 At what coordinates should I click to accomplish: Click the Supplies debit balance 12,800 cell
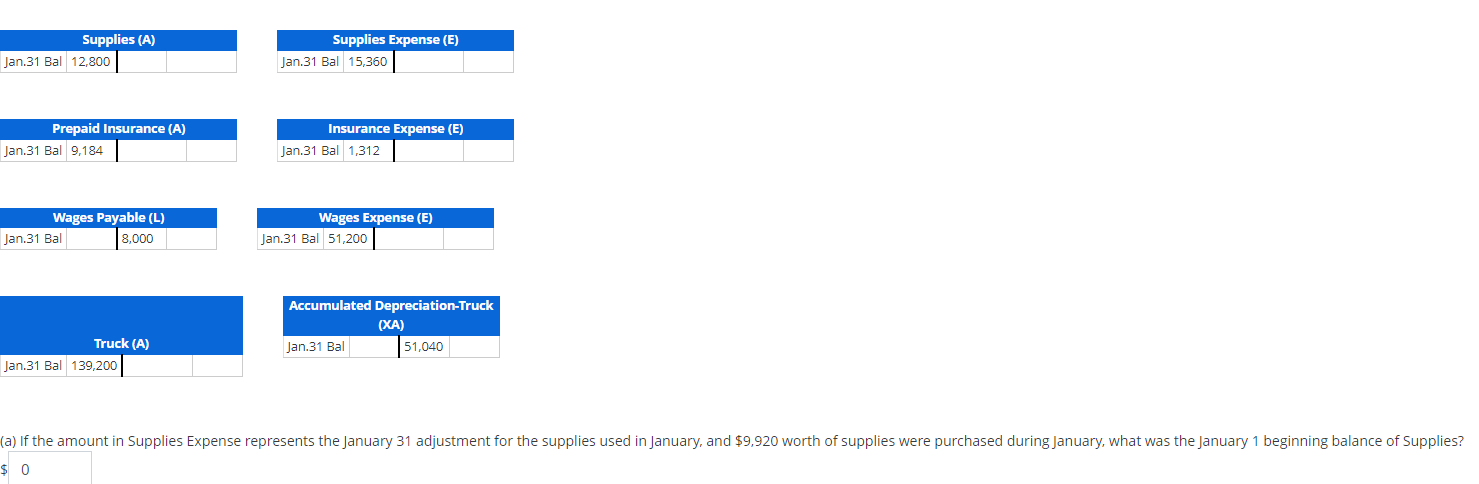tap(91, 62)
